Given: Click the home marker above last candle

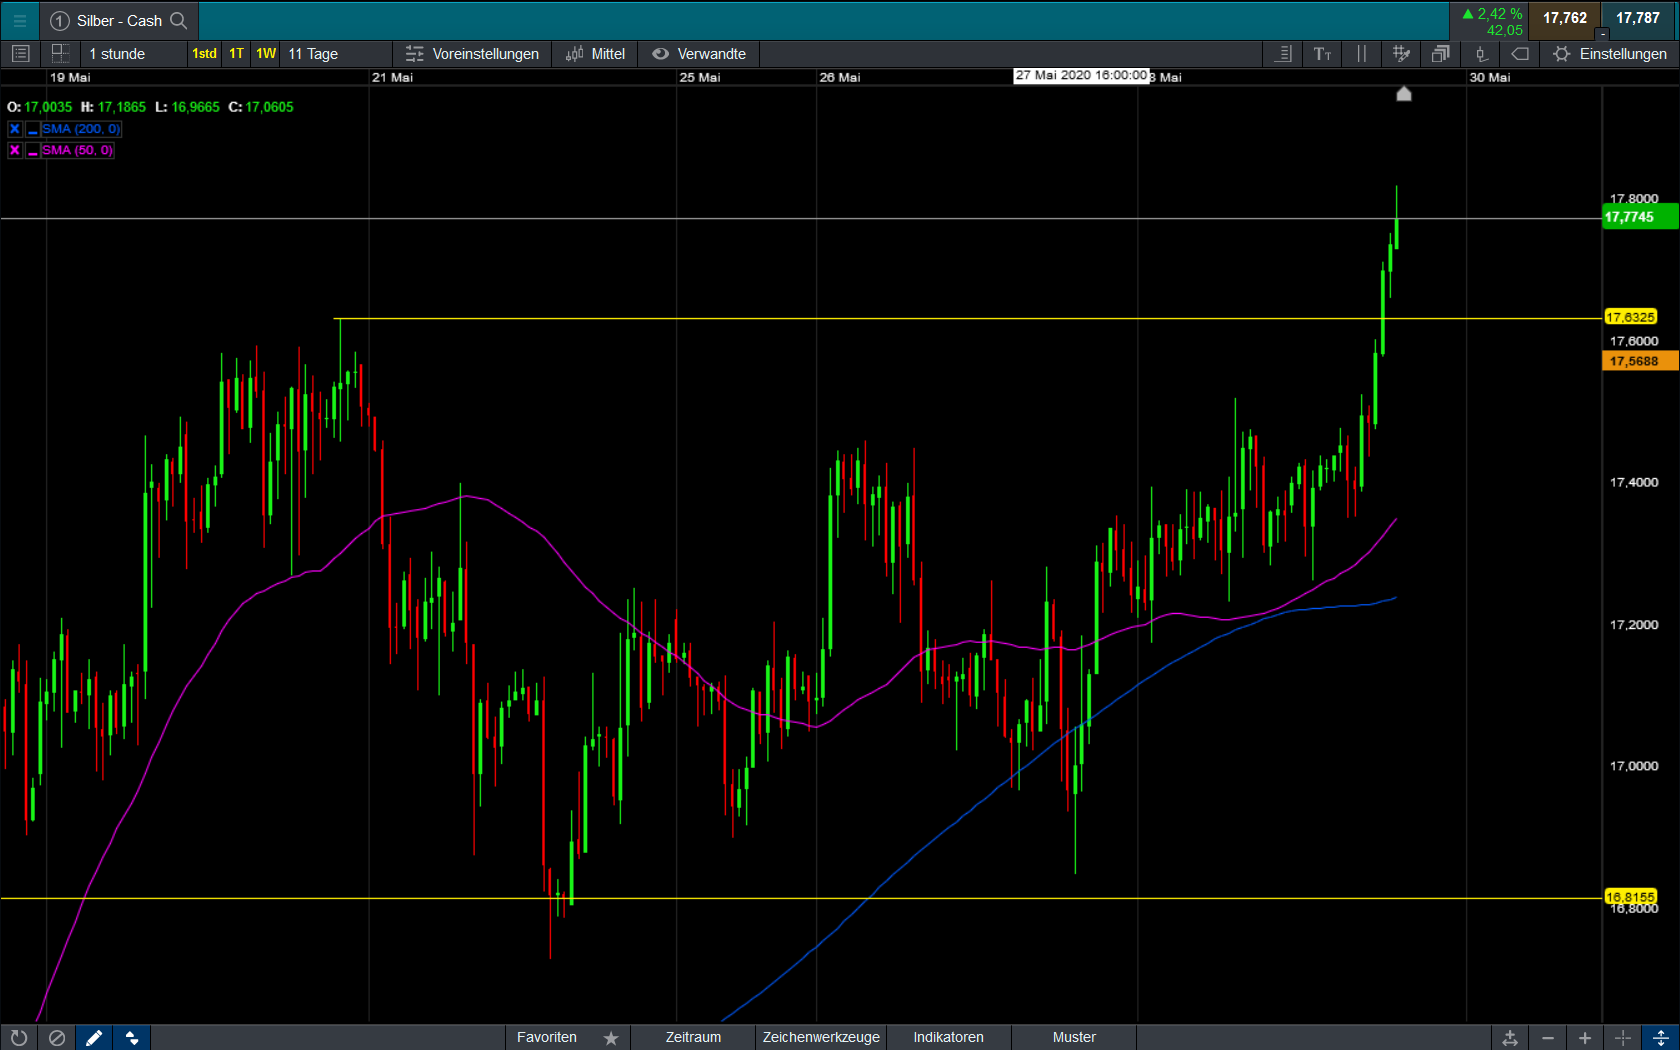Looking at the screenshot, I should pos(1404,94).
